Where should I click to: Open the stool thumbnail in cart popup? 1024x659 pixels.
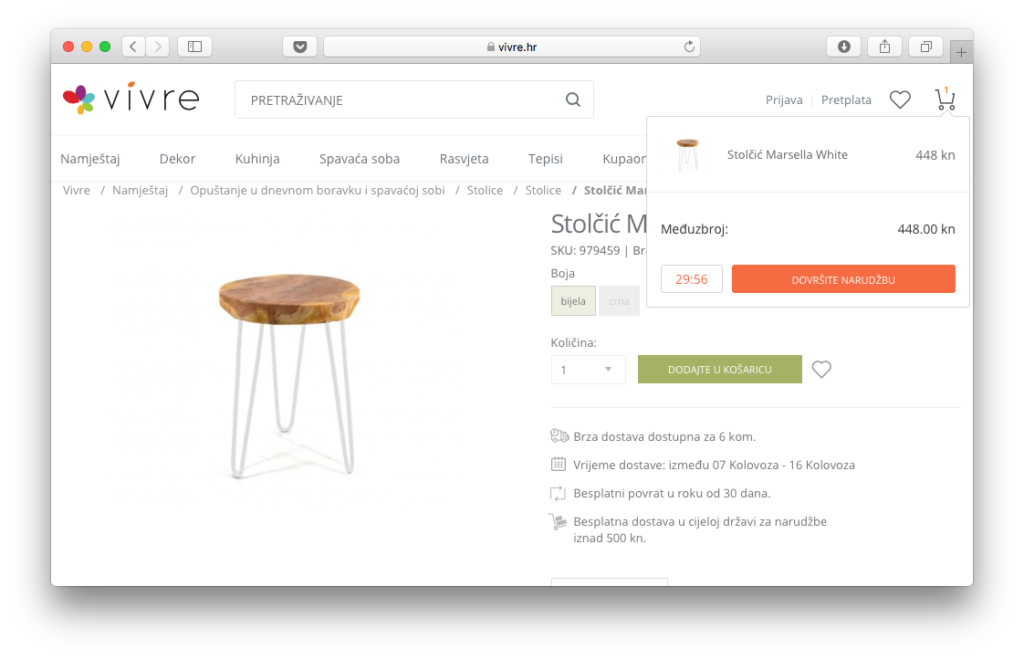687,155
